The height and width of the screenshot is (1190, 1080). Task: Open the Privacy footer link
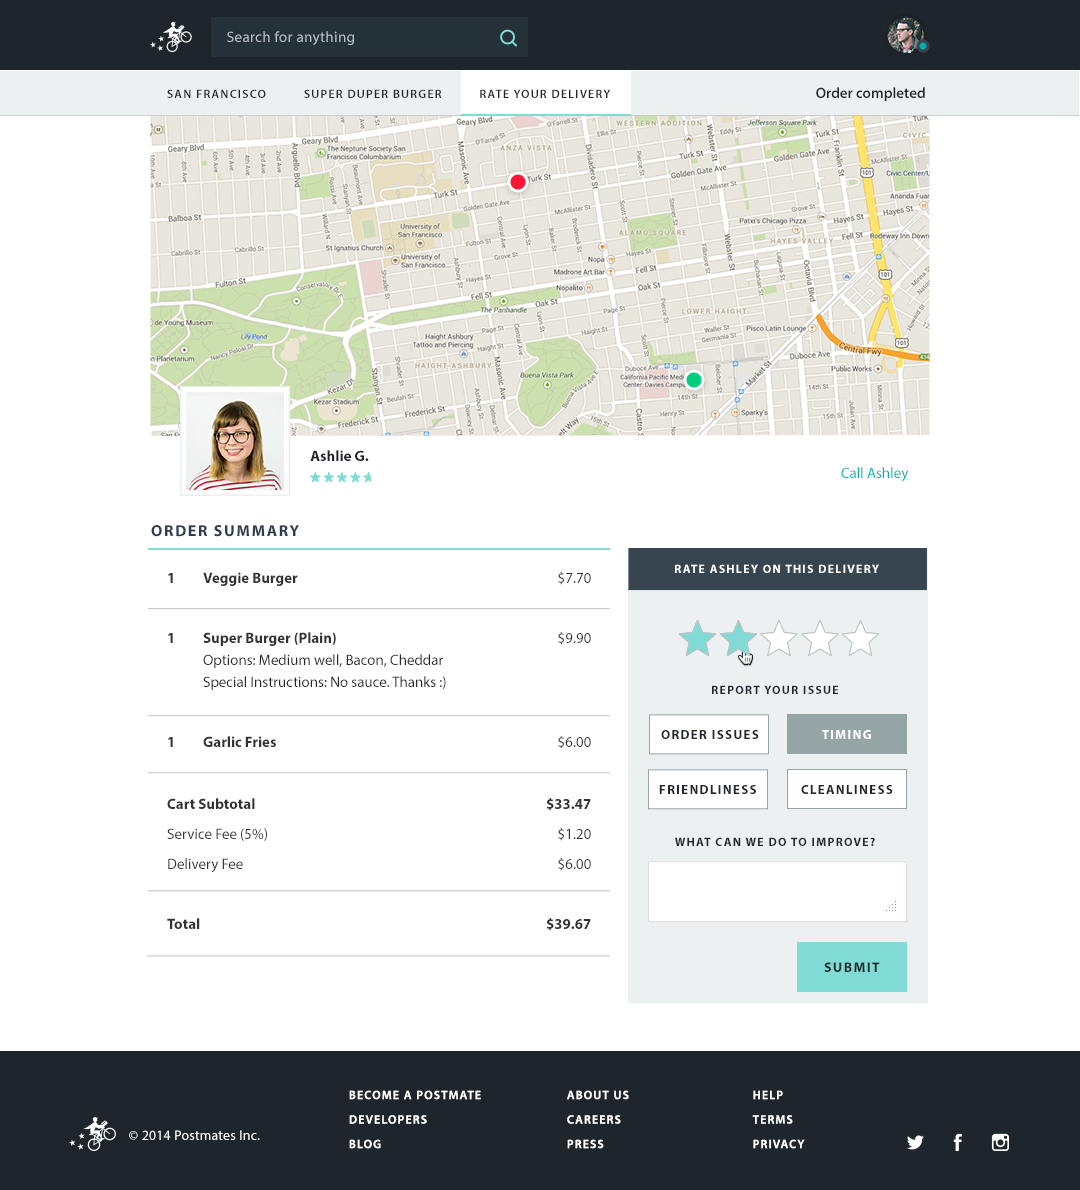778,1144
